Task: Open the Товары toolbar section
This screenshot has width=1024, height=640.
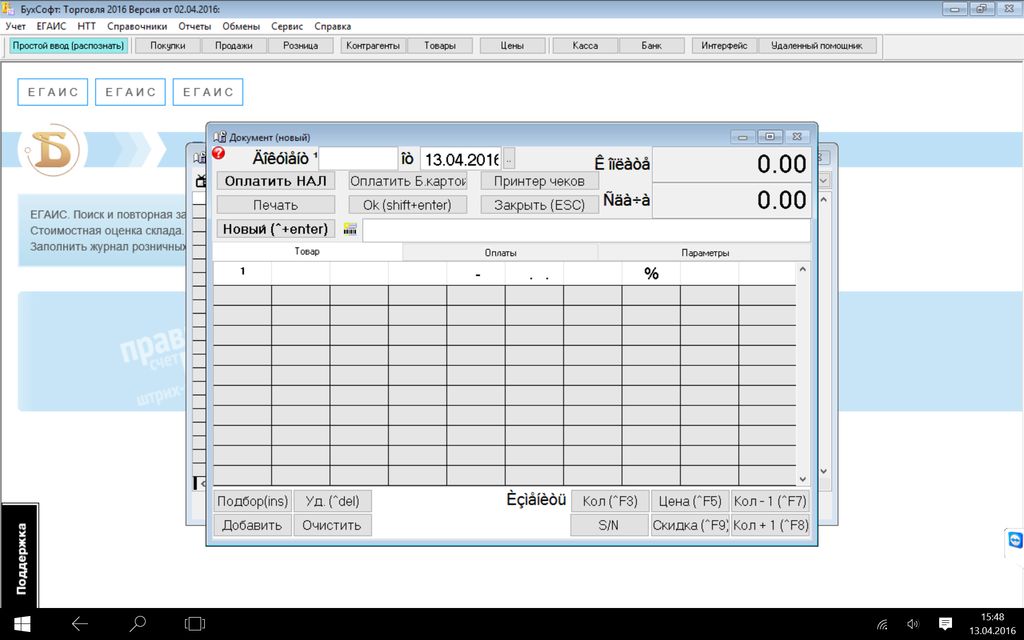Action: [439, 46]
